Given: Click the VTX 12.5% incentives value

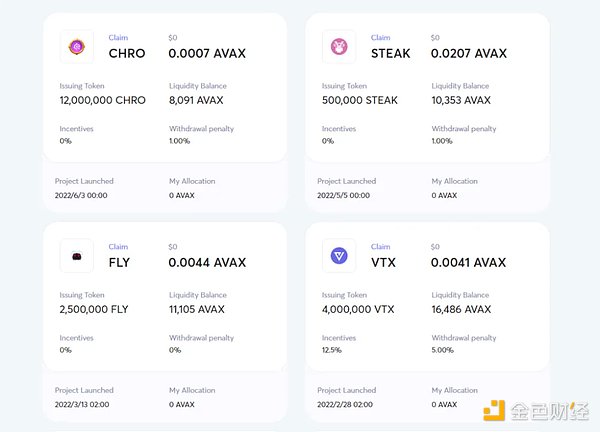Looking at the screenshot, I should tap(331, 350).
